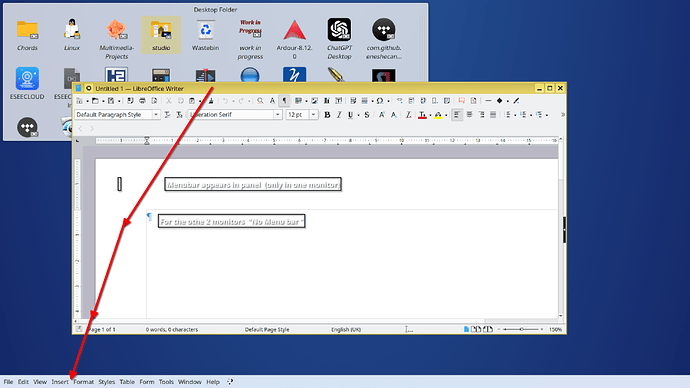Click English (UK) language in status bar

point(346,329)
